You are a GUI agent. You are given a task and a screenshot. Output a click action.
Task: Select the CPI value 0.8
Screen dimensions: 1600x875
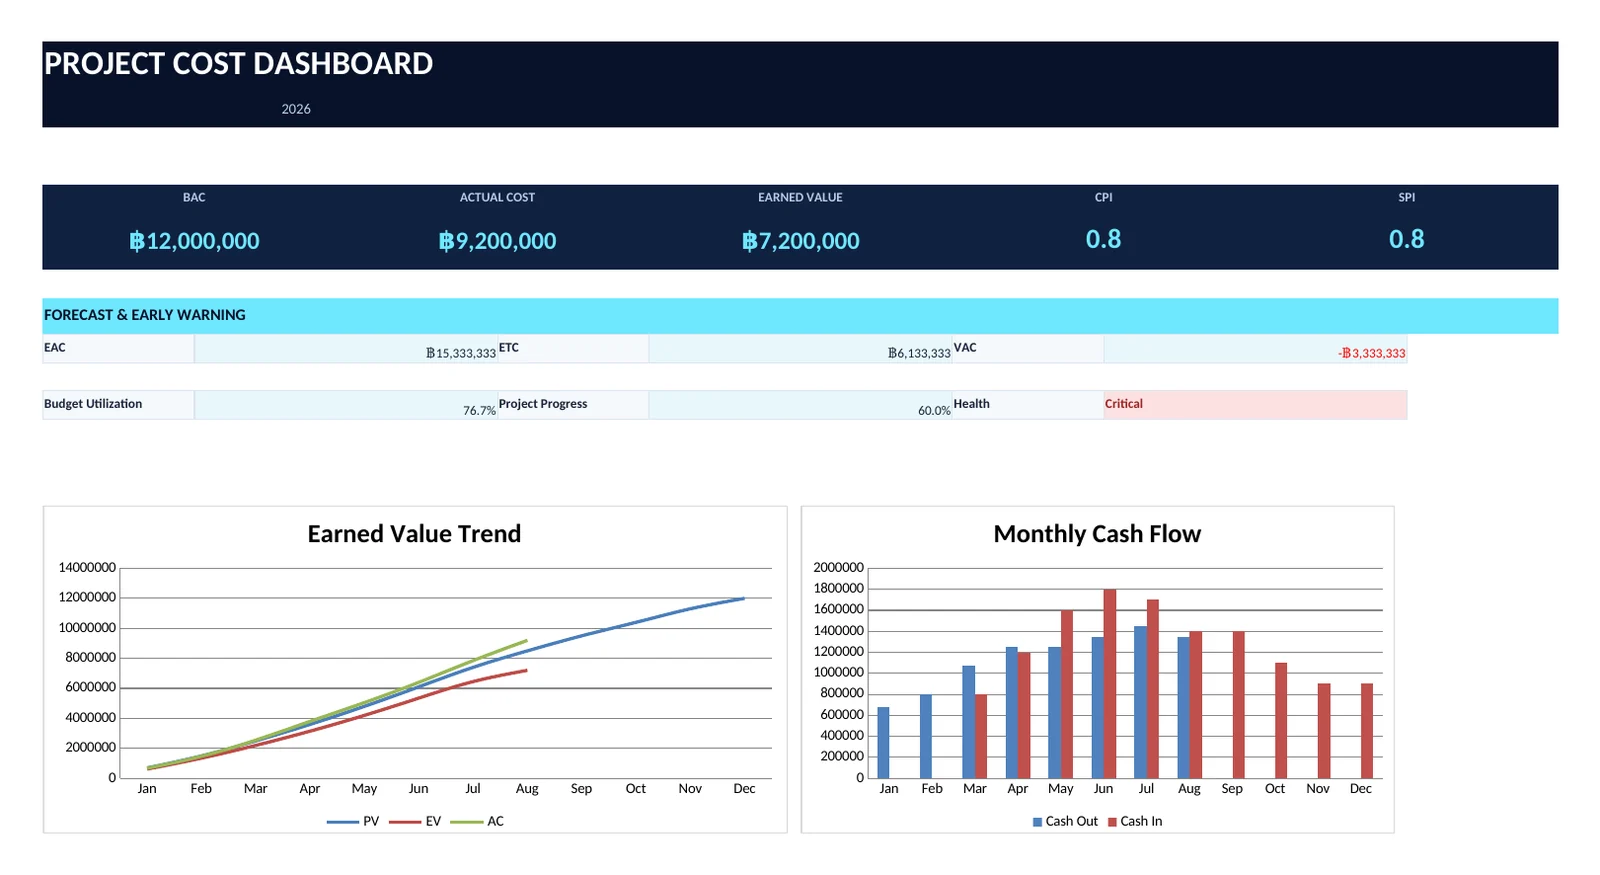(1103, 239)
